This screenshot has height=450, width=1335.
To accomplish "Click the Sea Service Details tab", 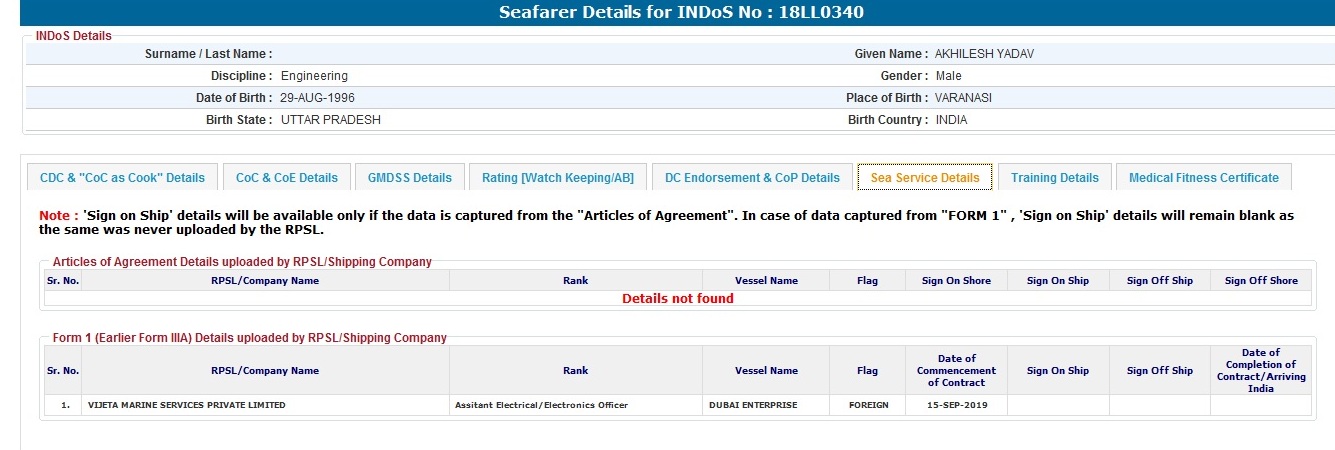I will (x=925, y=178).
